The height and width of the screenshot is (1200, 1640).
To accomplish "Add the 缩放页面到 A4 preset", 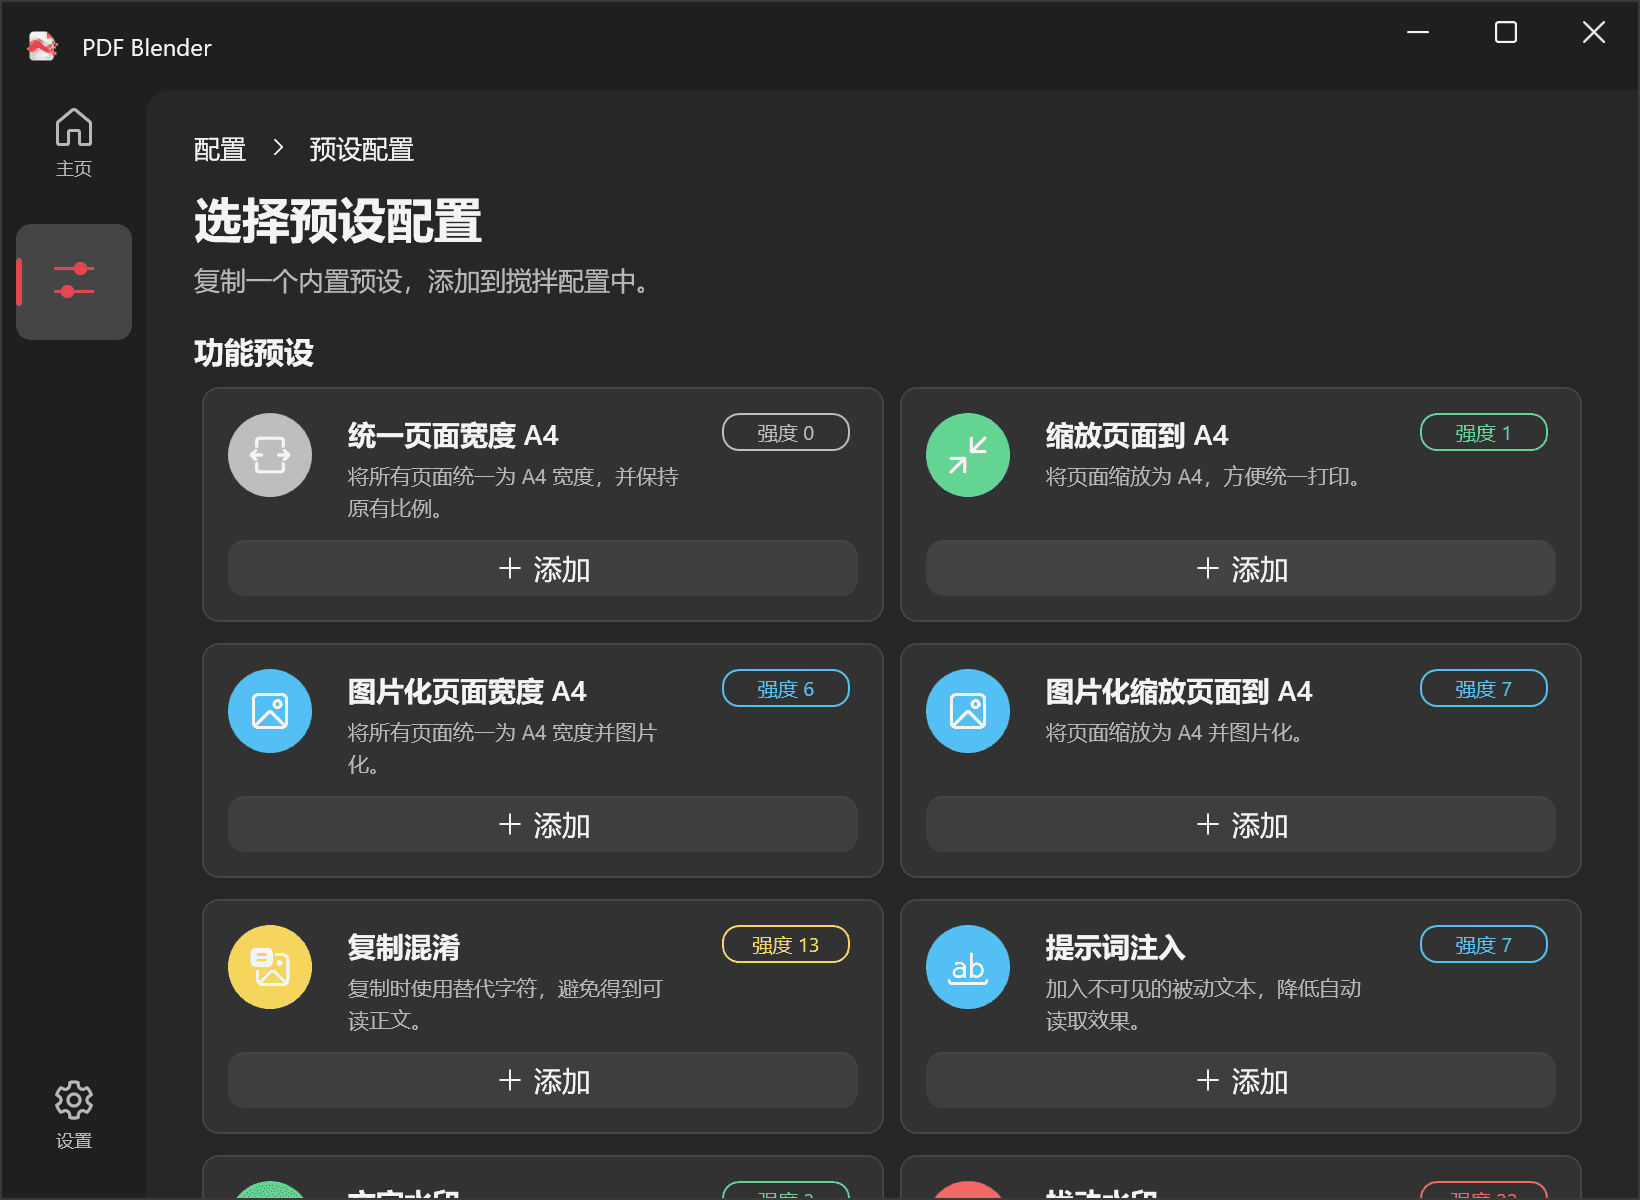I will coord(1241,568).
